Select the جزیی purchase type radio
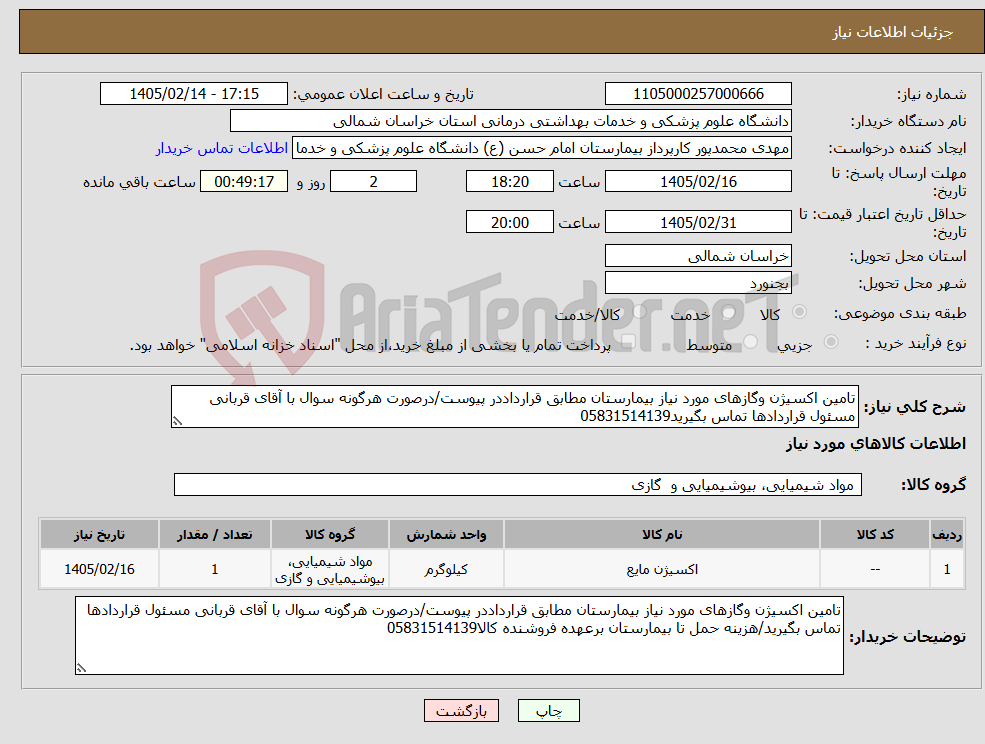Image resolution: width=985 pixels, height=744 pixels. [830, 342]
